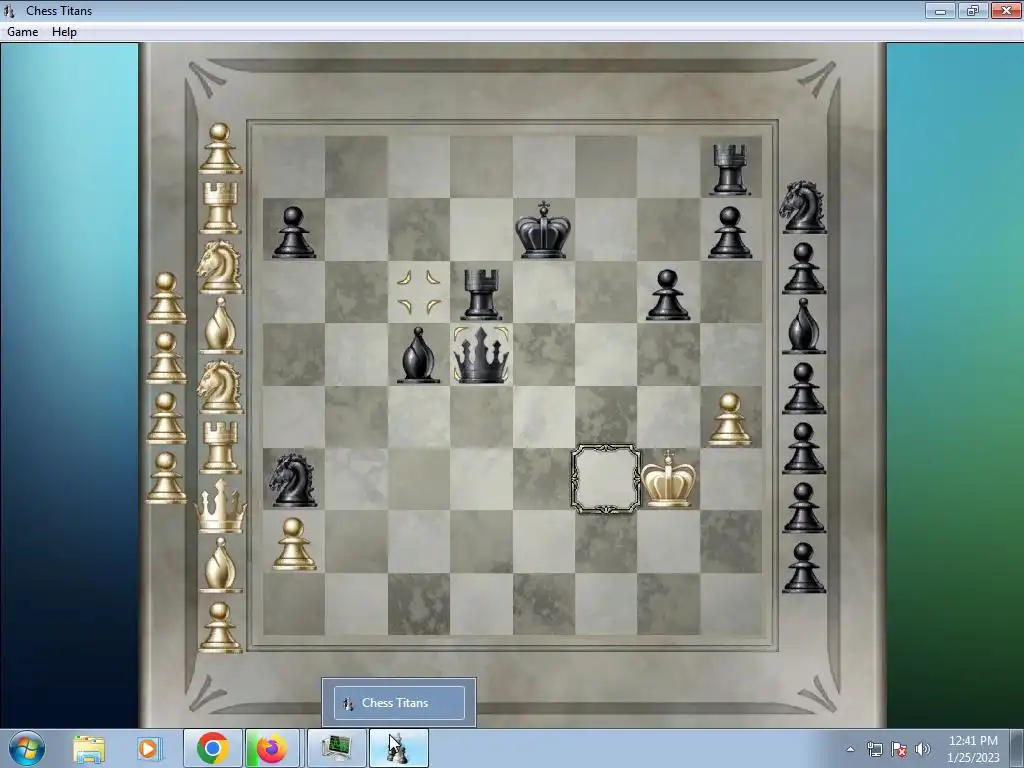The height and width of the screenshot is (768, 1024).
Task: Click the volume speaker tray icon
Action: tap(922, 749)
